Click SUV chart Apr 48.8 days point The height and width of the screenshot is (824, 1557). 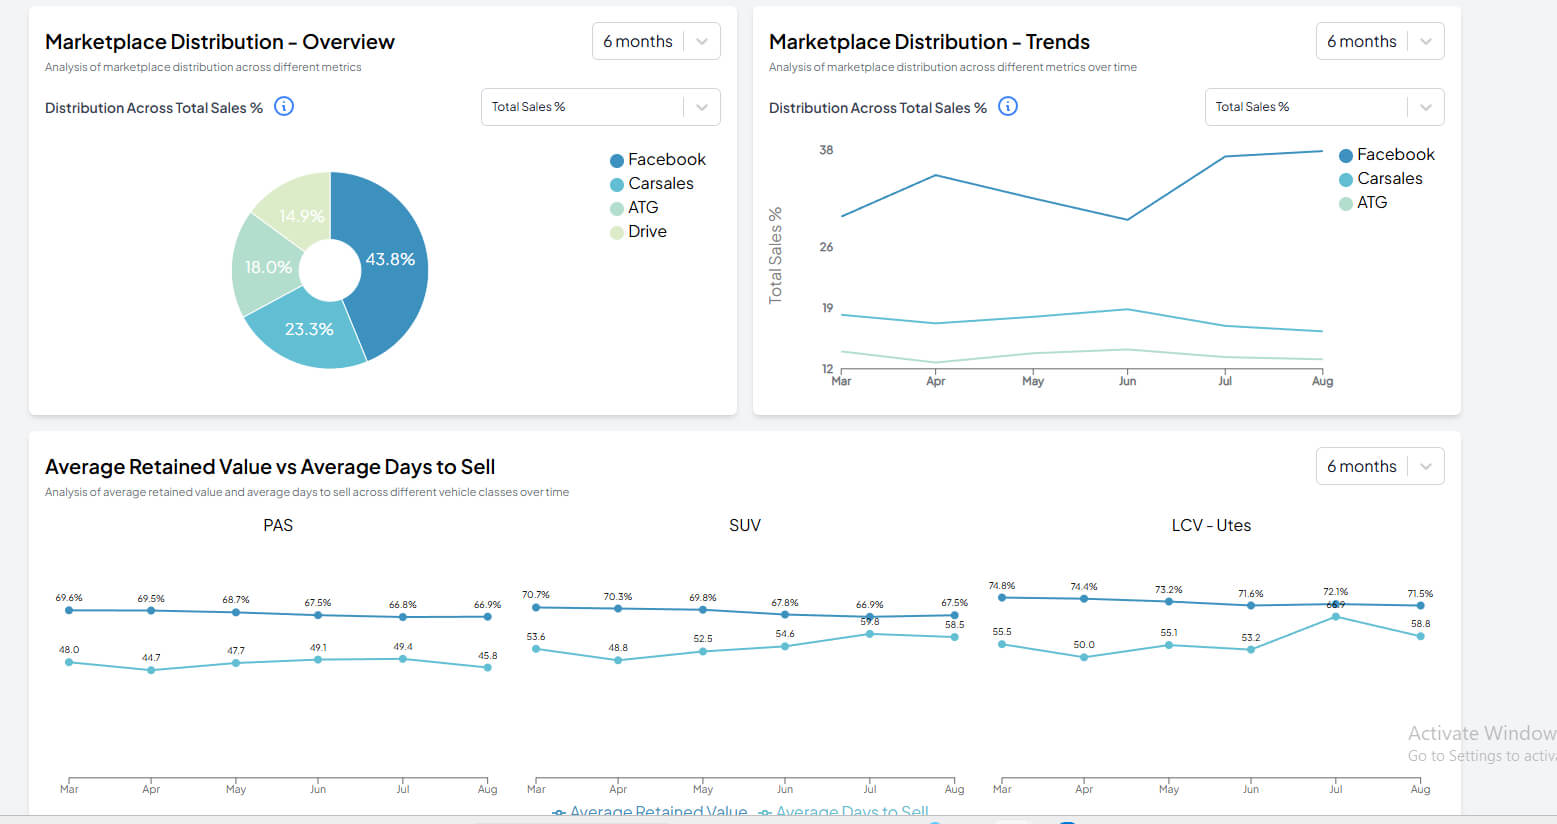click(618, 660)
